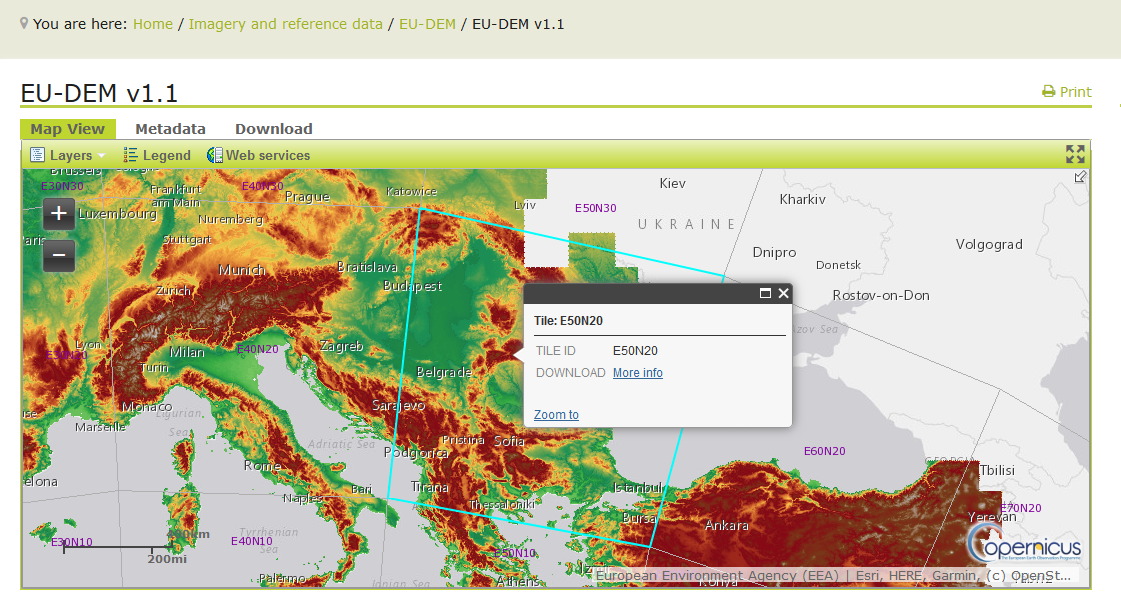Close the E50N20 tile popup

(784, 293)
